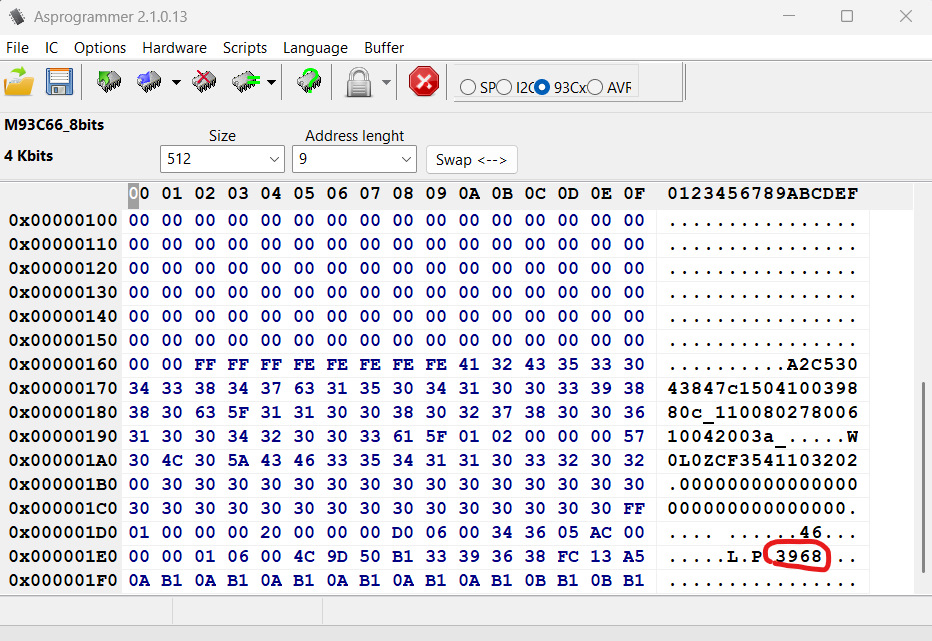Click the Swap <--> button

click(x=471, y=159)
